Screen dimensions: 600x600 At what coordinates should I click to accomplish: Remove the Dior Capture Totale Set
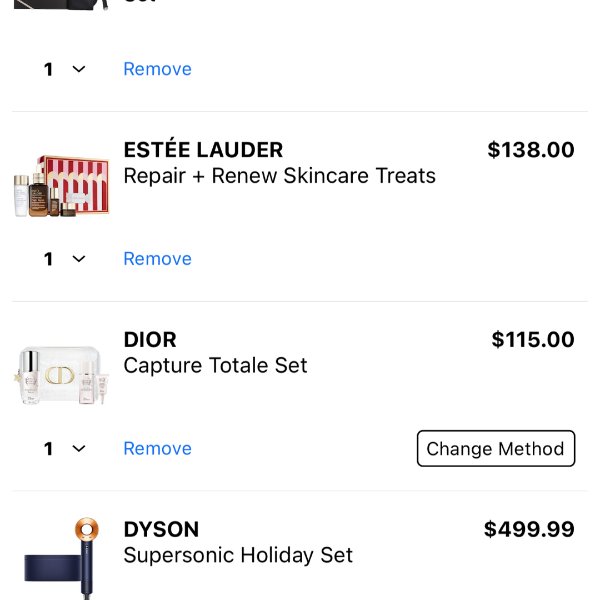pos(157,449)
